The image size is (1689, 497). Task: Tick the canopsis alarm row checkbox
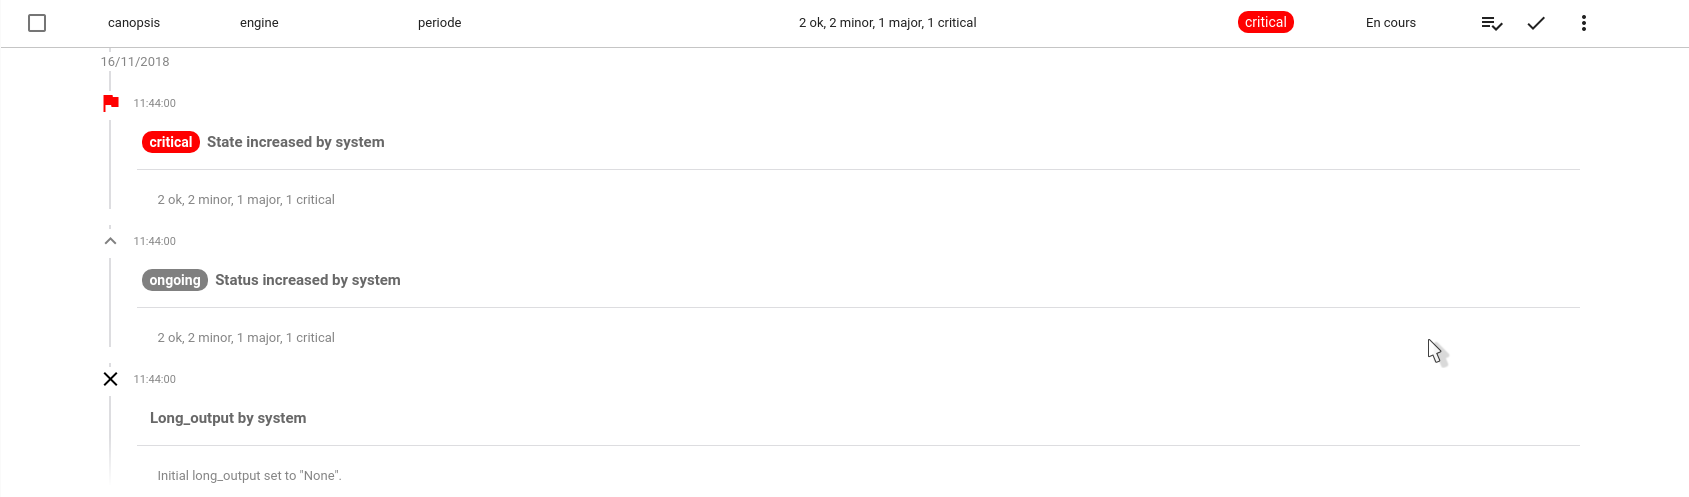(37, 23)
